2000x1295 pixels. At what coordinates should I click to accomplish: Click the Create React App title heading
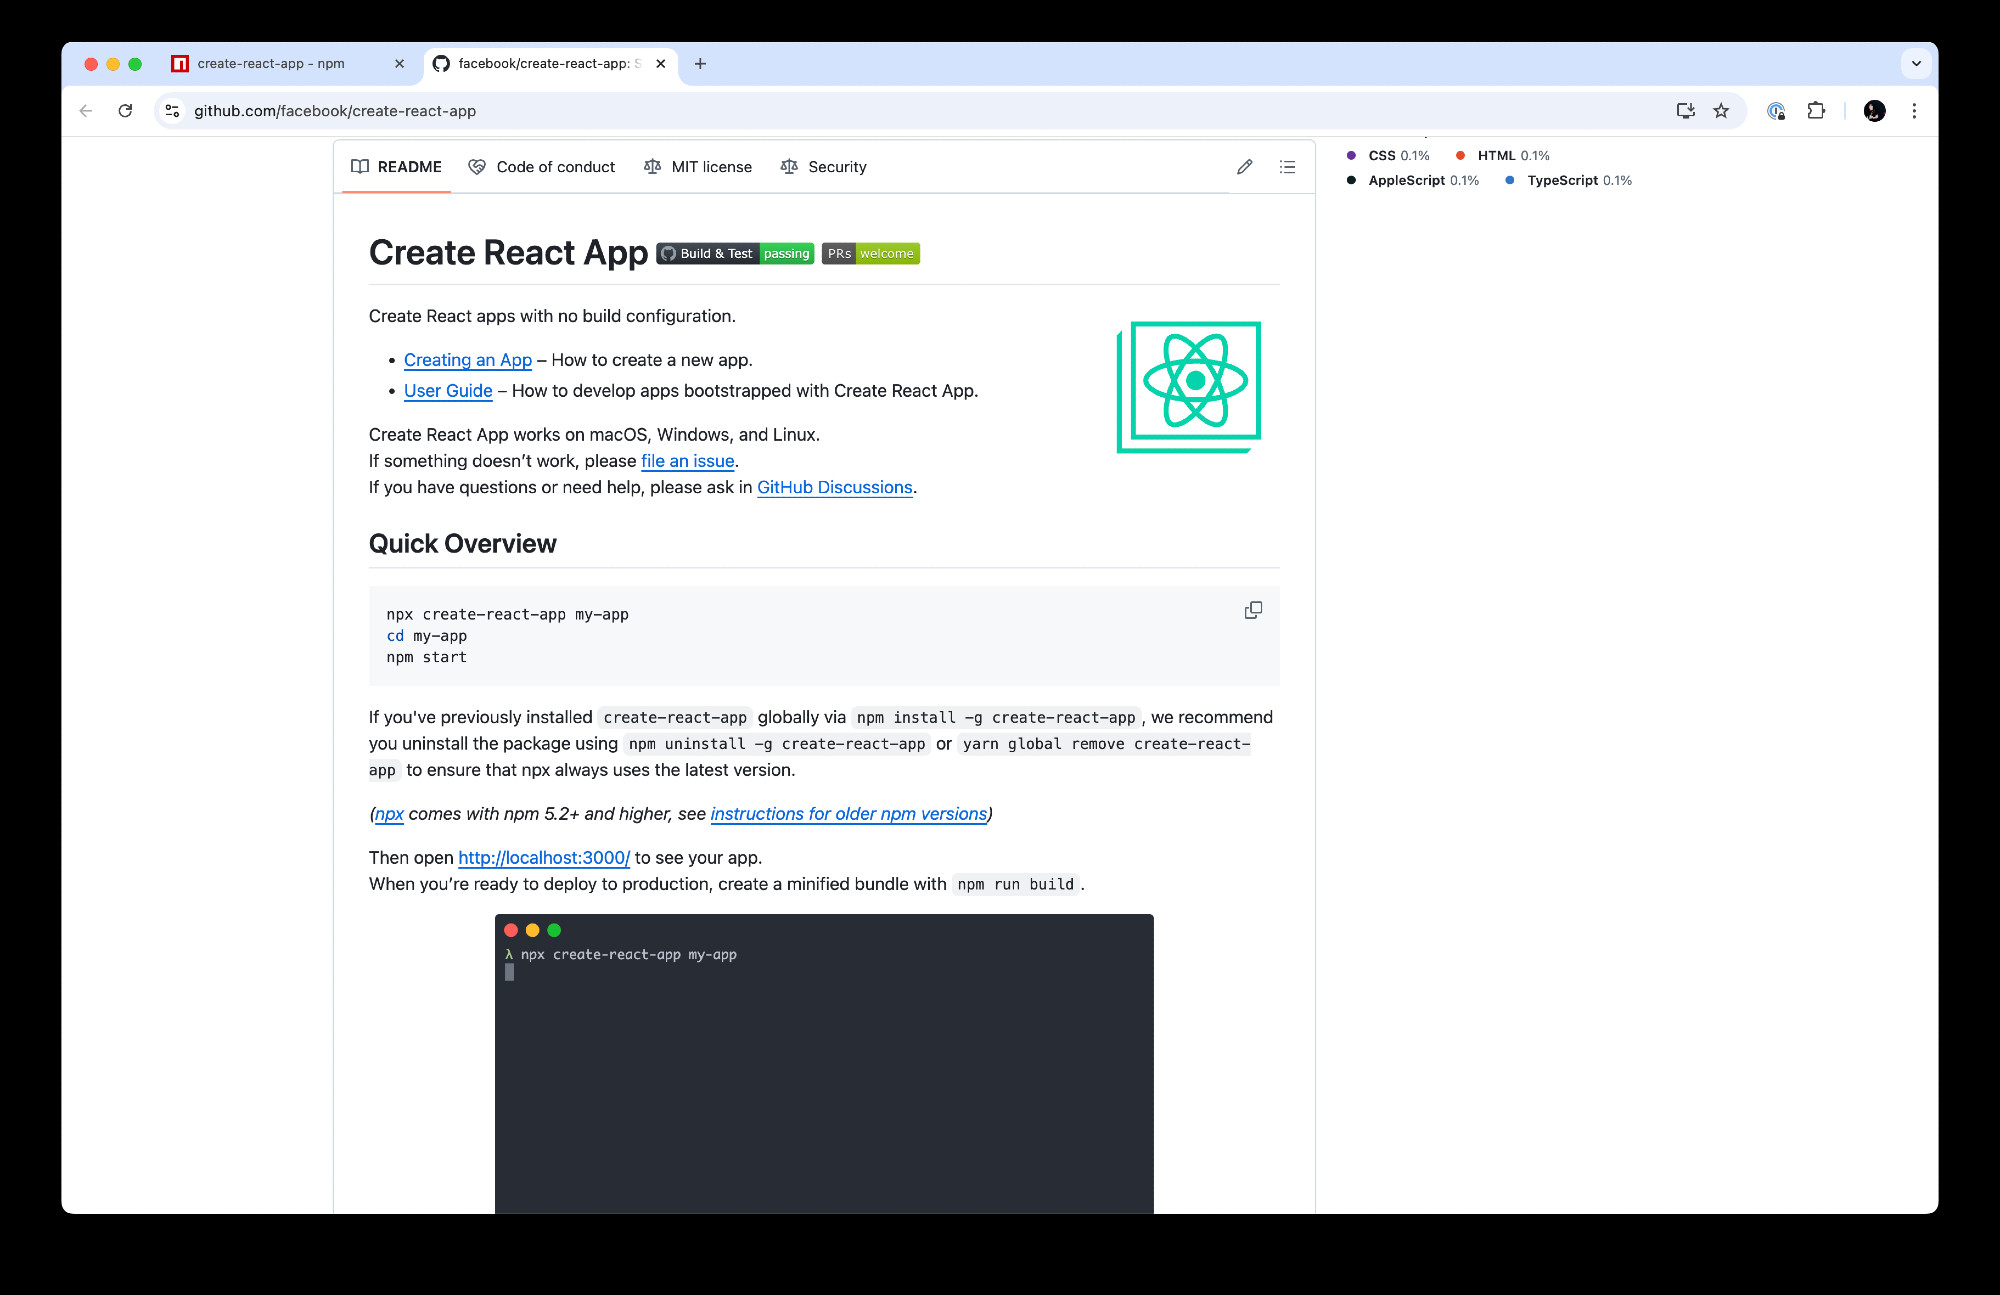[x=508, y=253]
